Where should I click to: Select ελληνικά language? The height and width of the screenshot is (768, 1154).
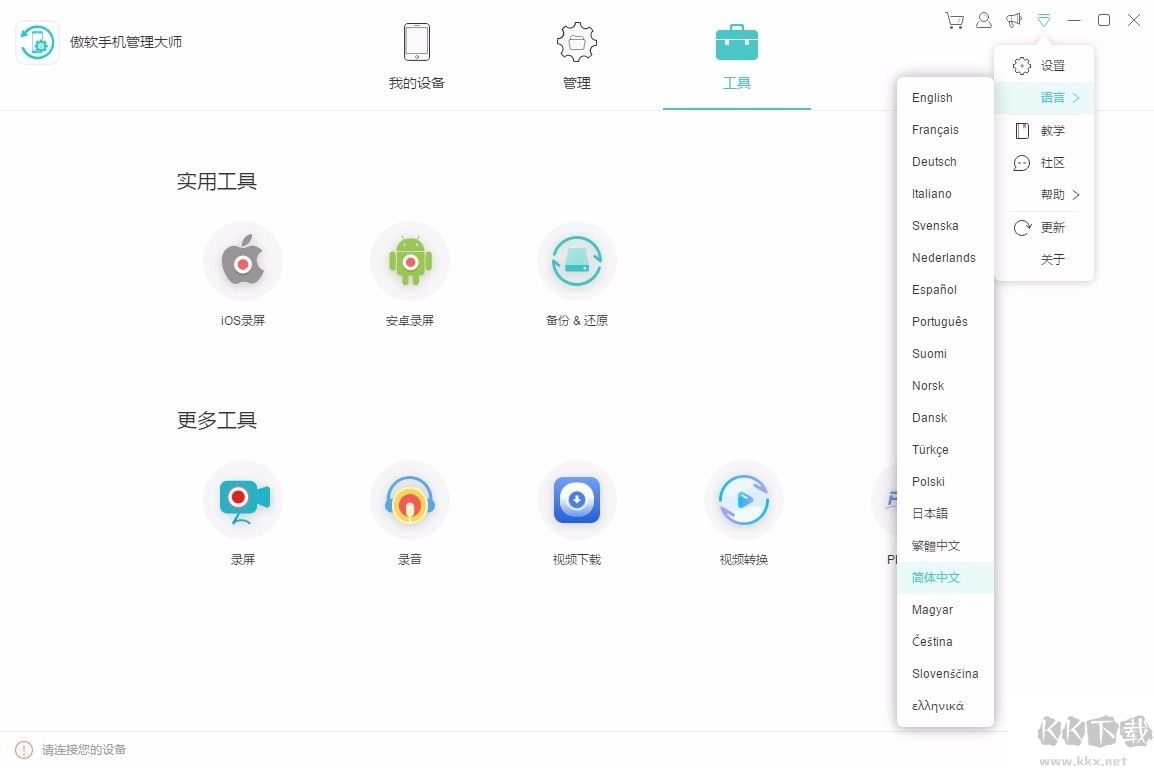pyautogui.click(x=945, y=705)
